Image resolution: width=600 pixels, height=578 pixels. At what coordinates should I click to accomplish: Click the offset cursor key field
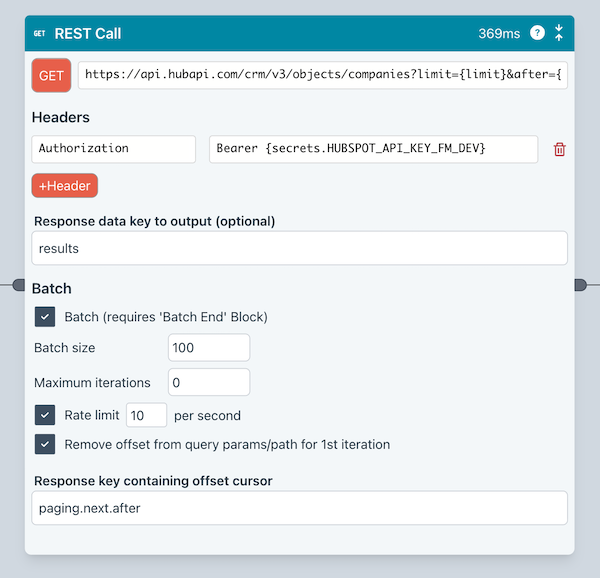[x=299, y=507]
